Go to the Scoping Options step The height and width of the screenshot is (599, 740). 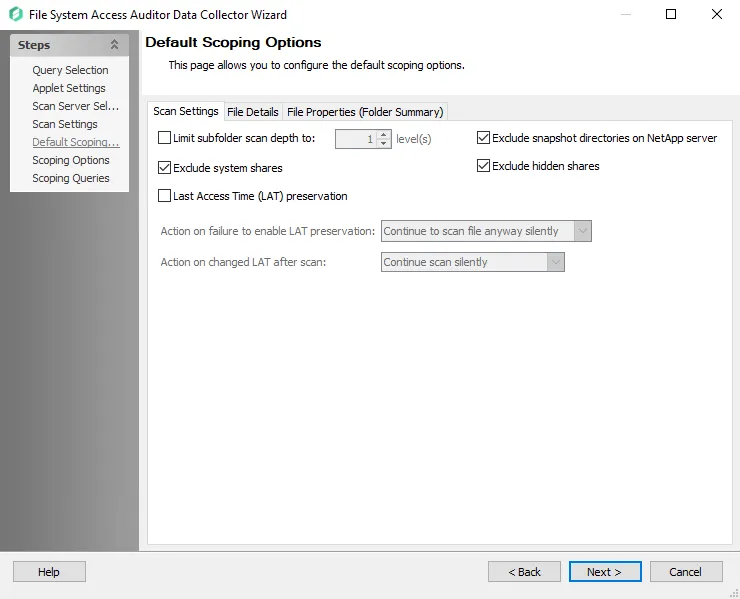coord(71,160)
